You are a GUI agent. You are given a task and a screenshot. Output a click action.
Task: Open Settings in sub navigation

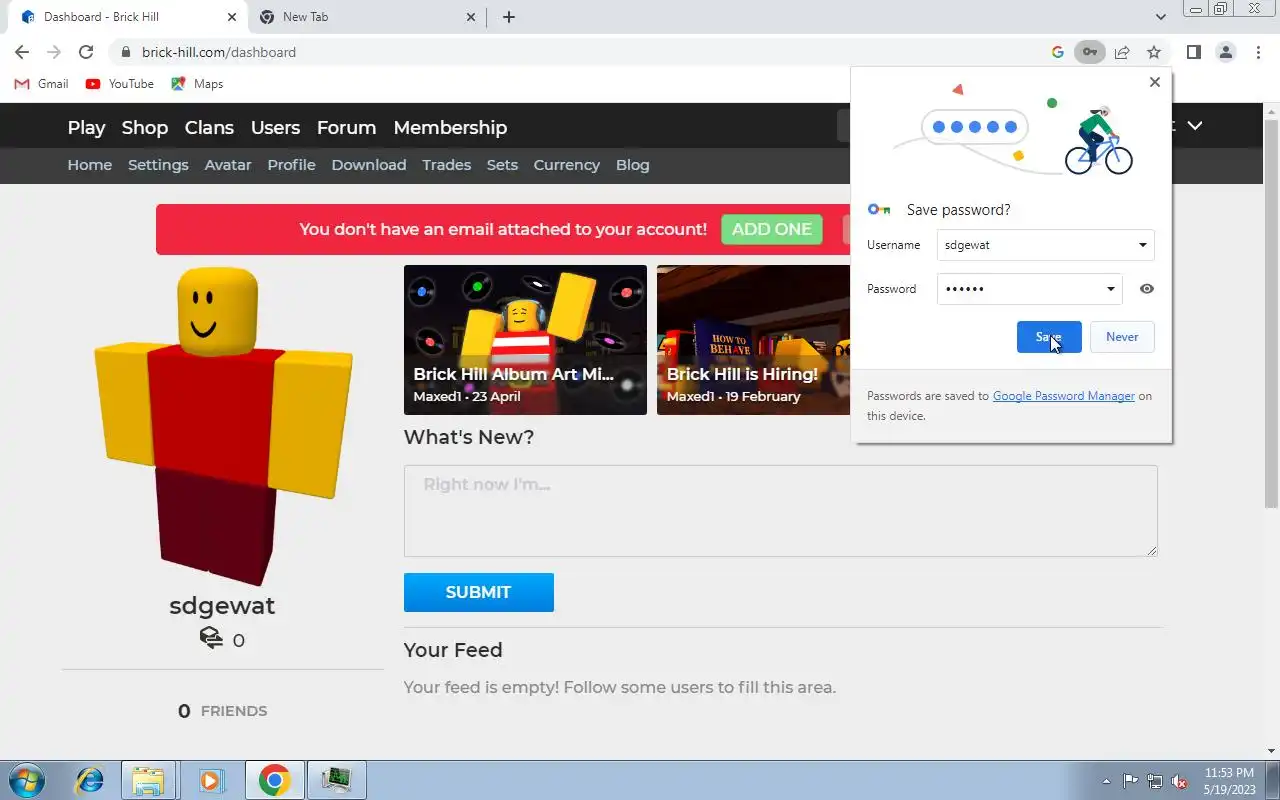pyautogui.click(x=158, y=165)
